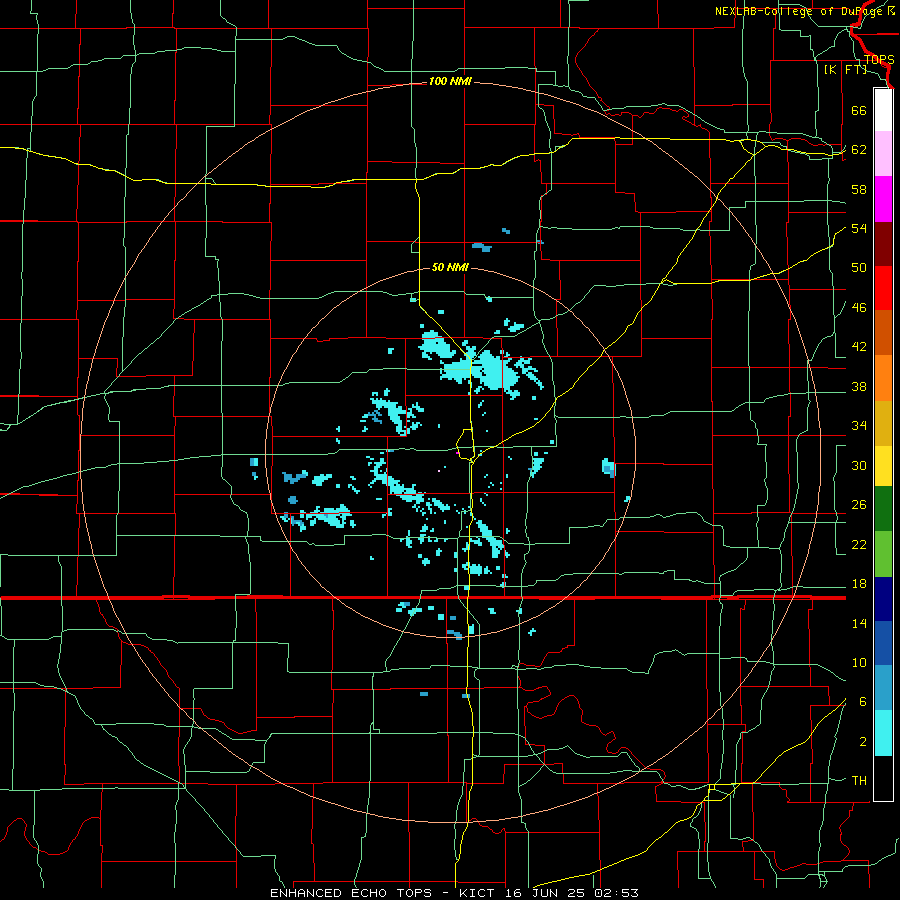Select the navy blue legend swatch
Viewport: 900px width, 900px height.
click(x=883, y=599)
